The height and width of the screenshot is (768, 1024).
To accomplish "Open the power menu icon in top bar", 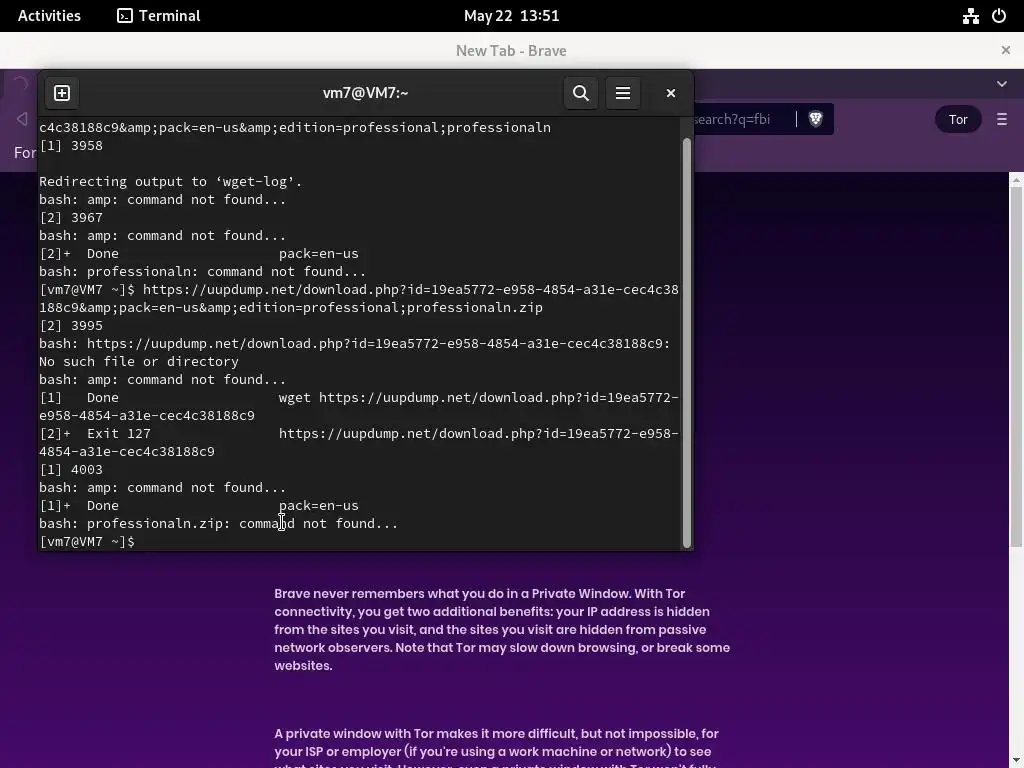I will 999,16.
